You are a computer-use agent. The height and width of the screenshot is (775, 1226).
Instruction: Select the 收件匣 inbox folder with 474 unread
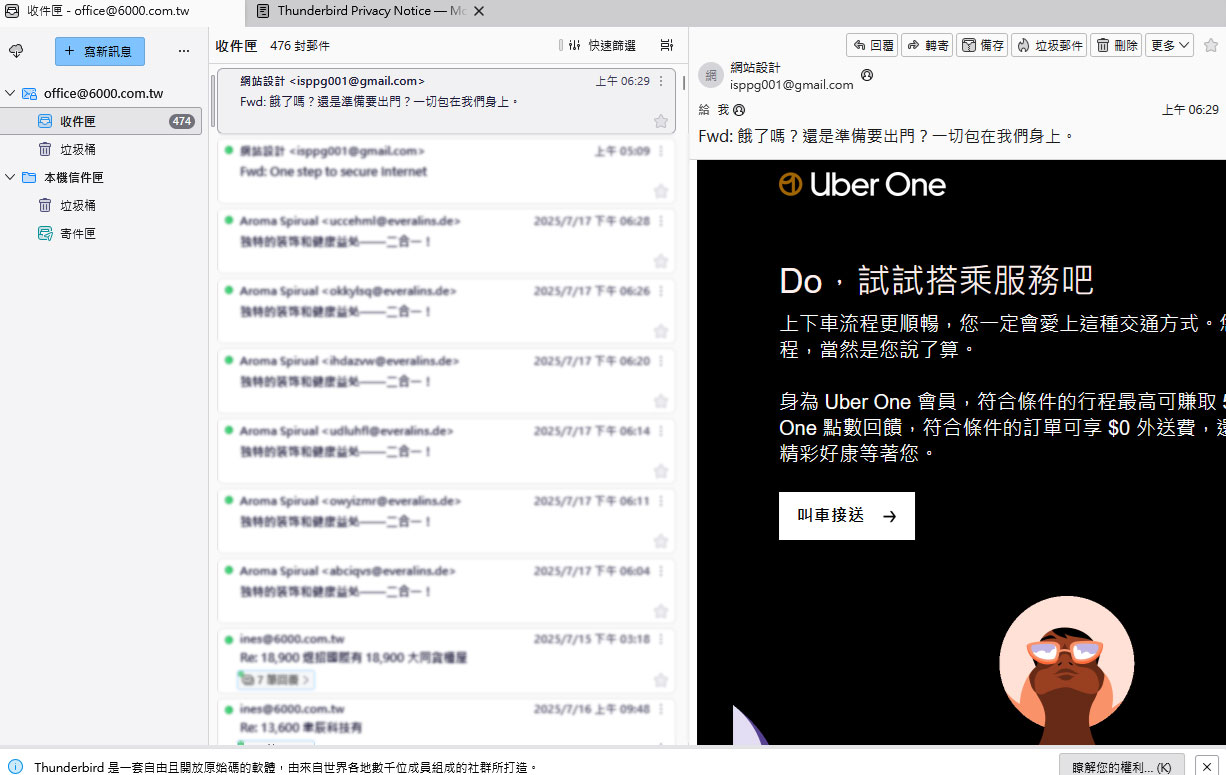pos(102,121)
